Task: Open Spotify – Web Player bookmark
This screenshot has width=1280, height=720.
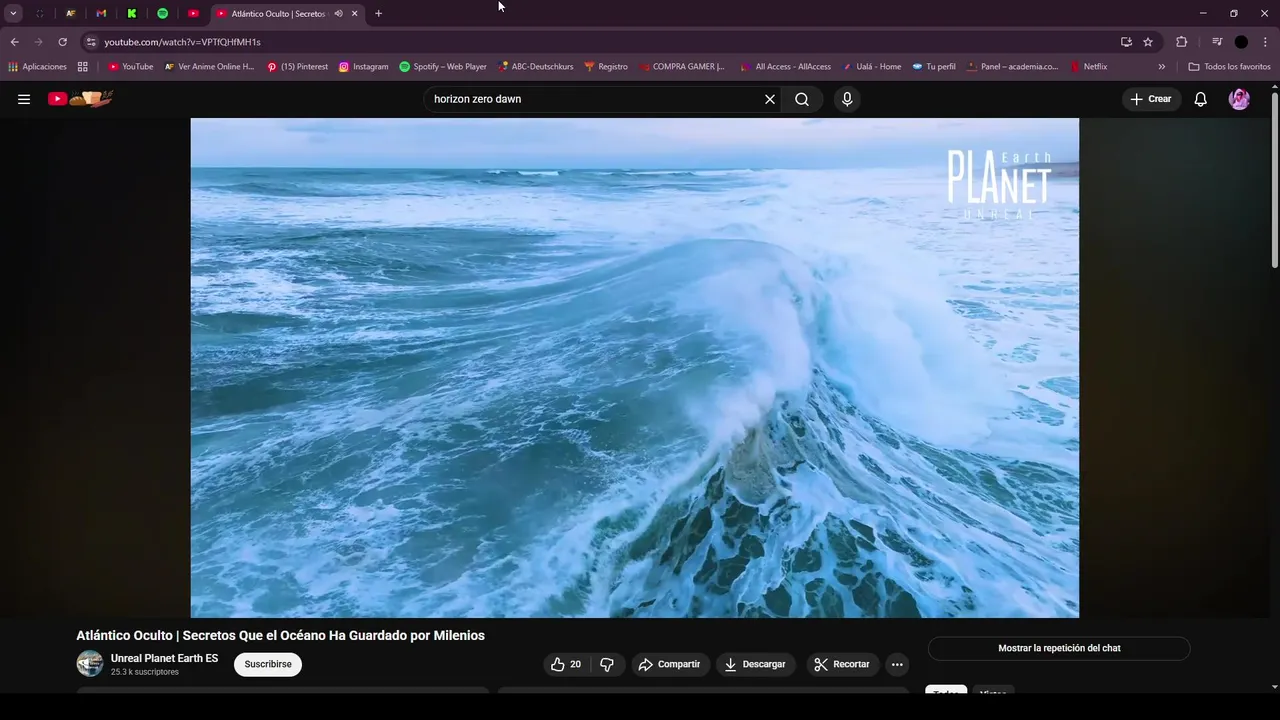Action: 443,67
